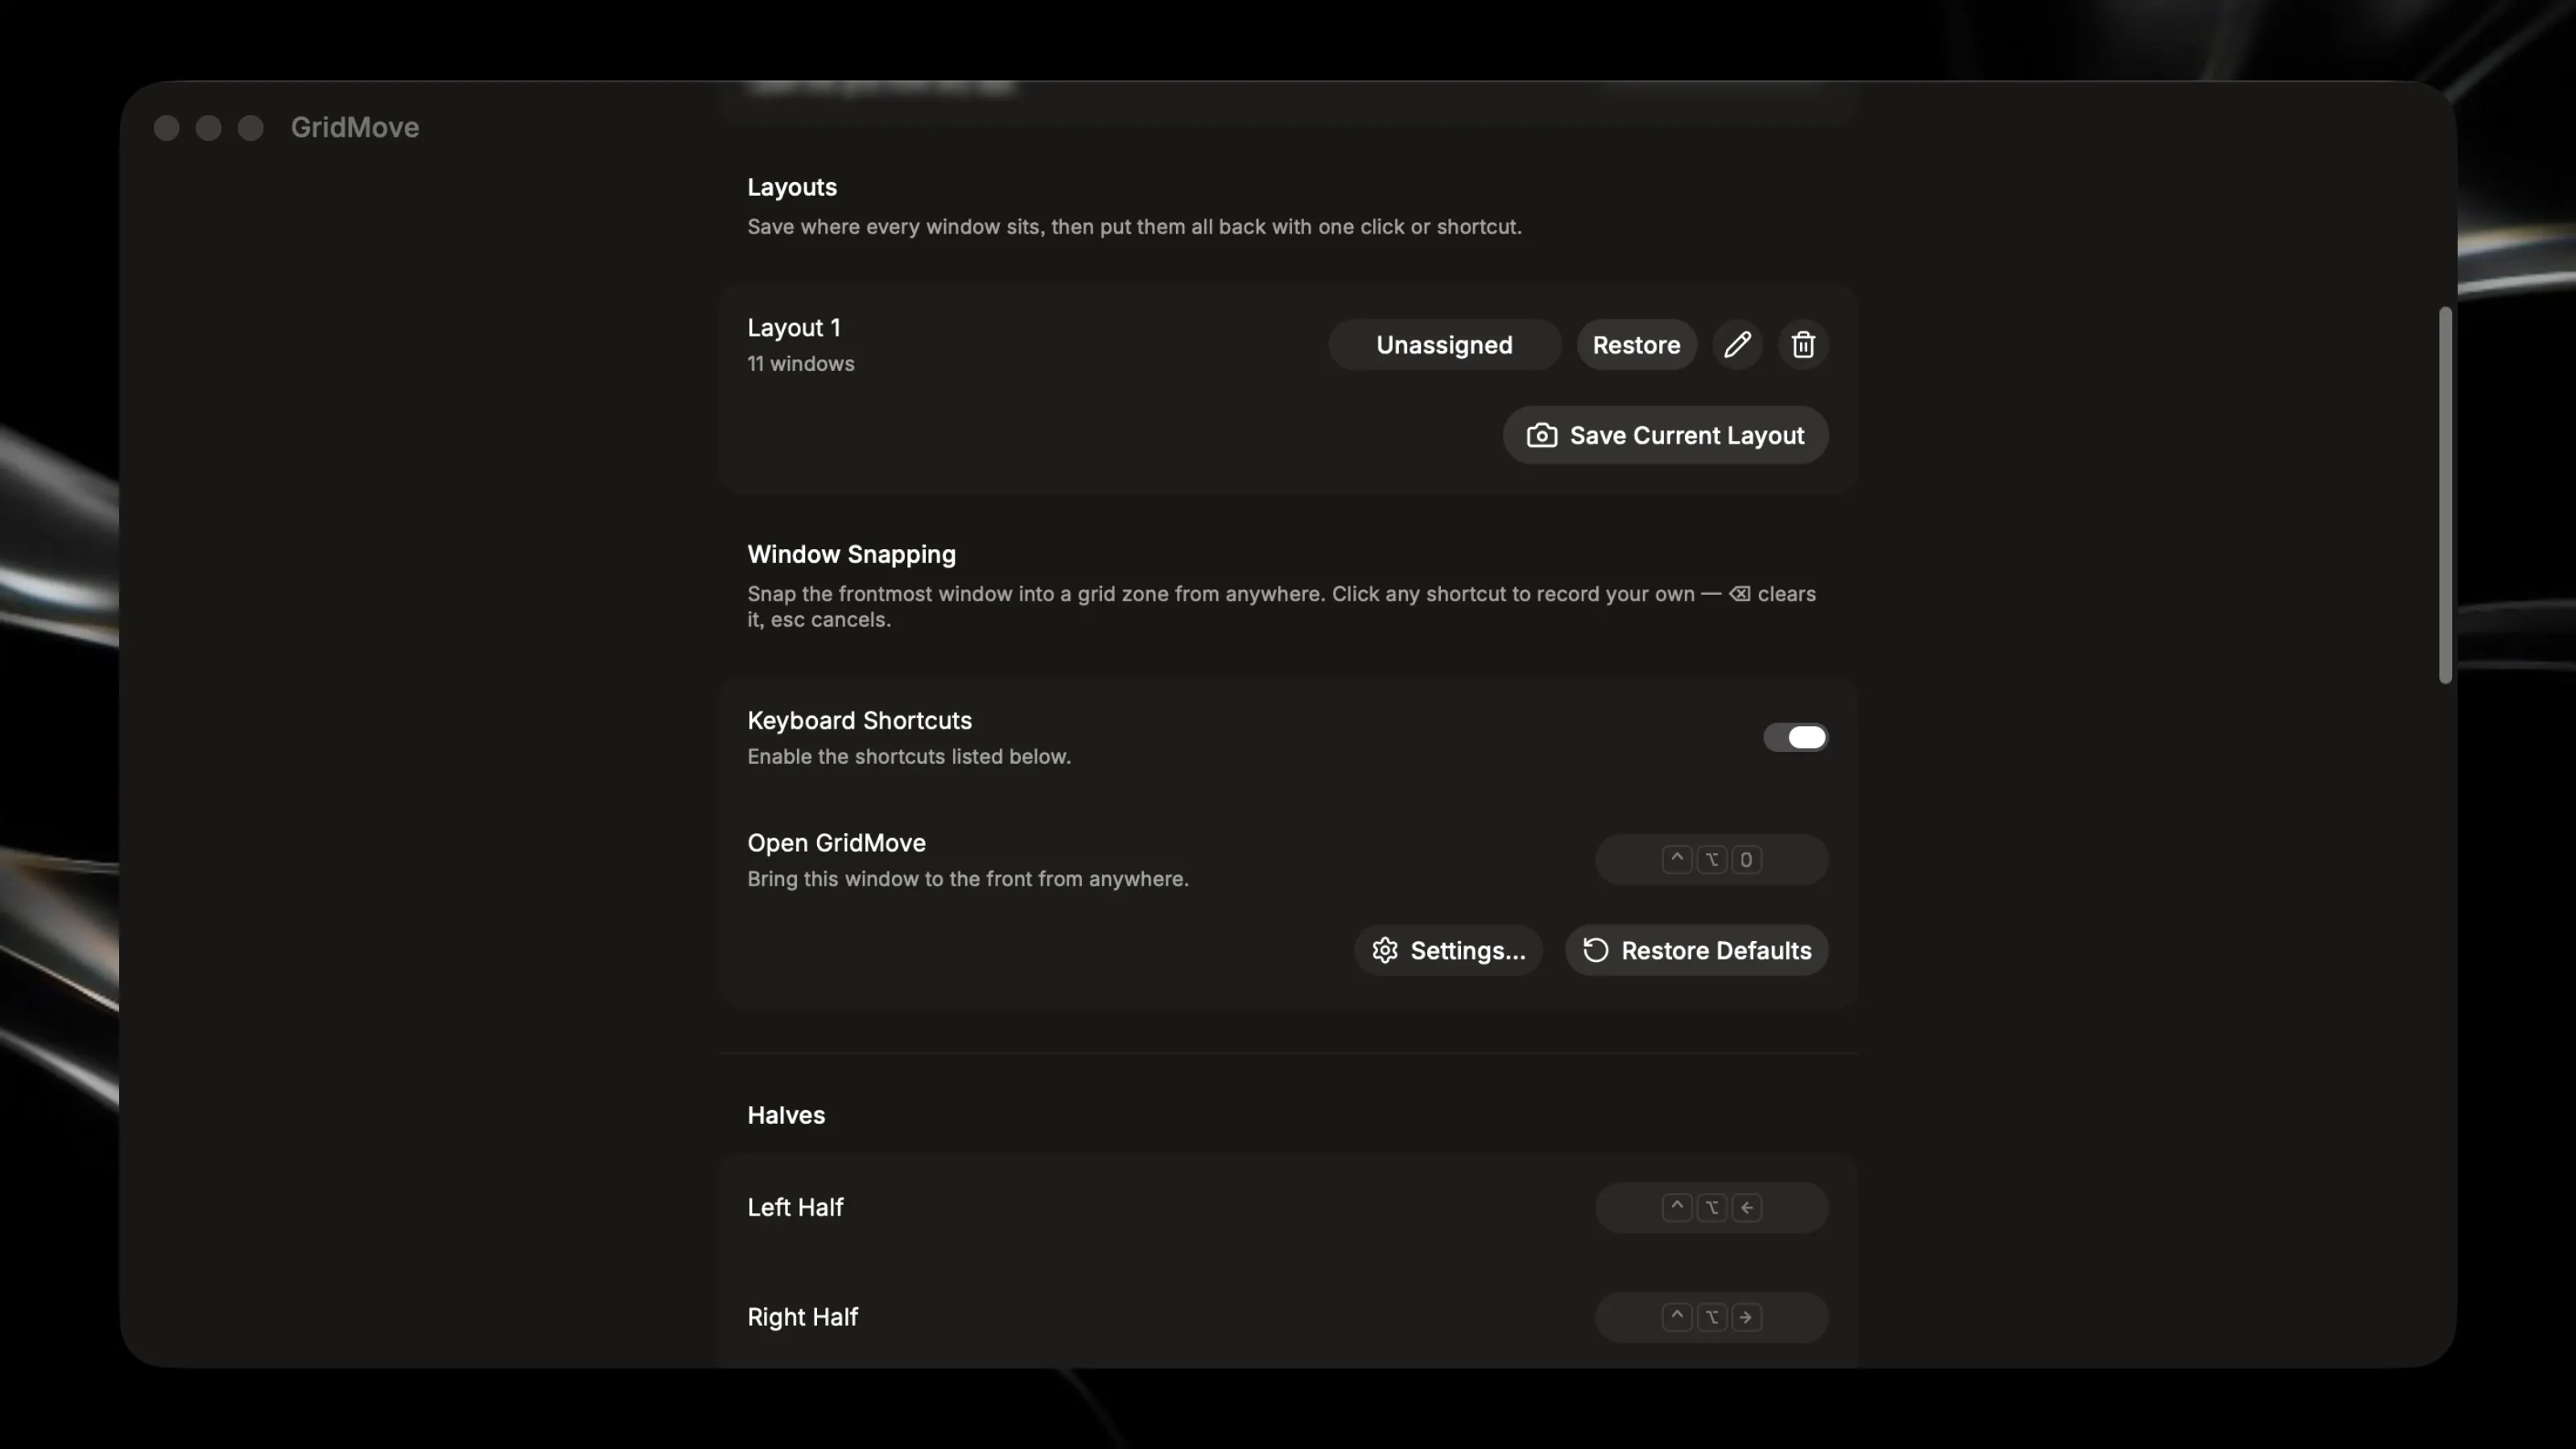2576x1449 pixels.
Task: Click the Left Half label
Action: point(795,1207)
